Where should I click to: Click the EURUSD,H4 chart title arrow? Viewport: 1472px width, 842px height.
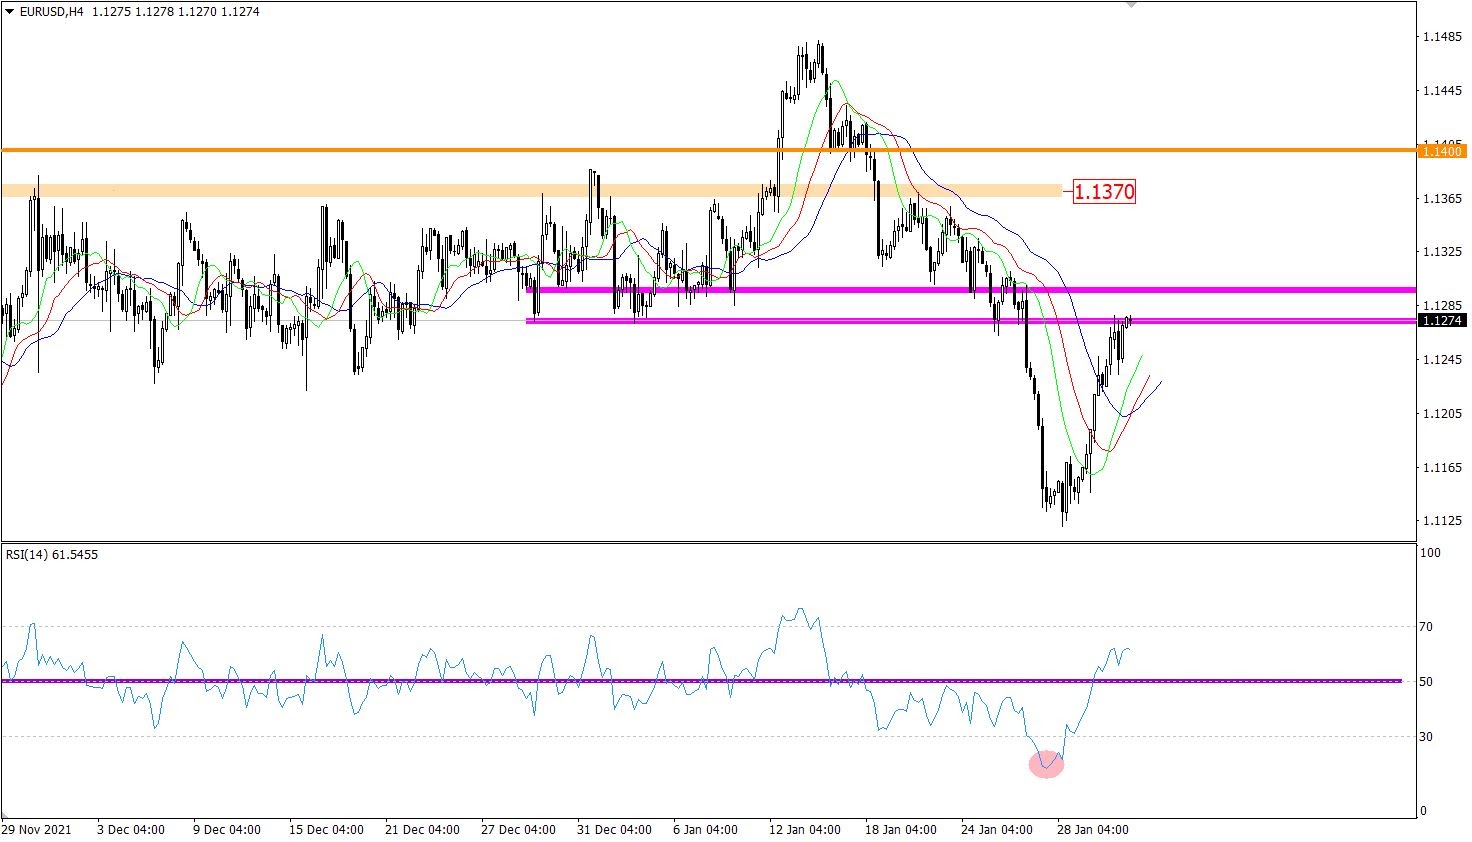pyautogui.click(x=10, y=12)
